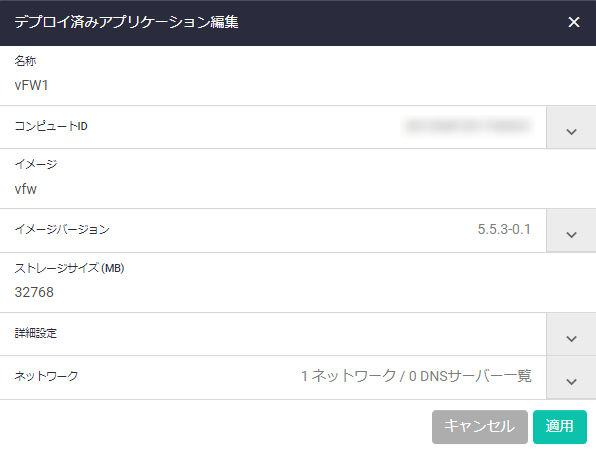This screenshot has height=452, width=596.
Task: Click the 適用 button
Action: tap(560, 427)
